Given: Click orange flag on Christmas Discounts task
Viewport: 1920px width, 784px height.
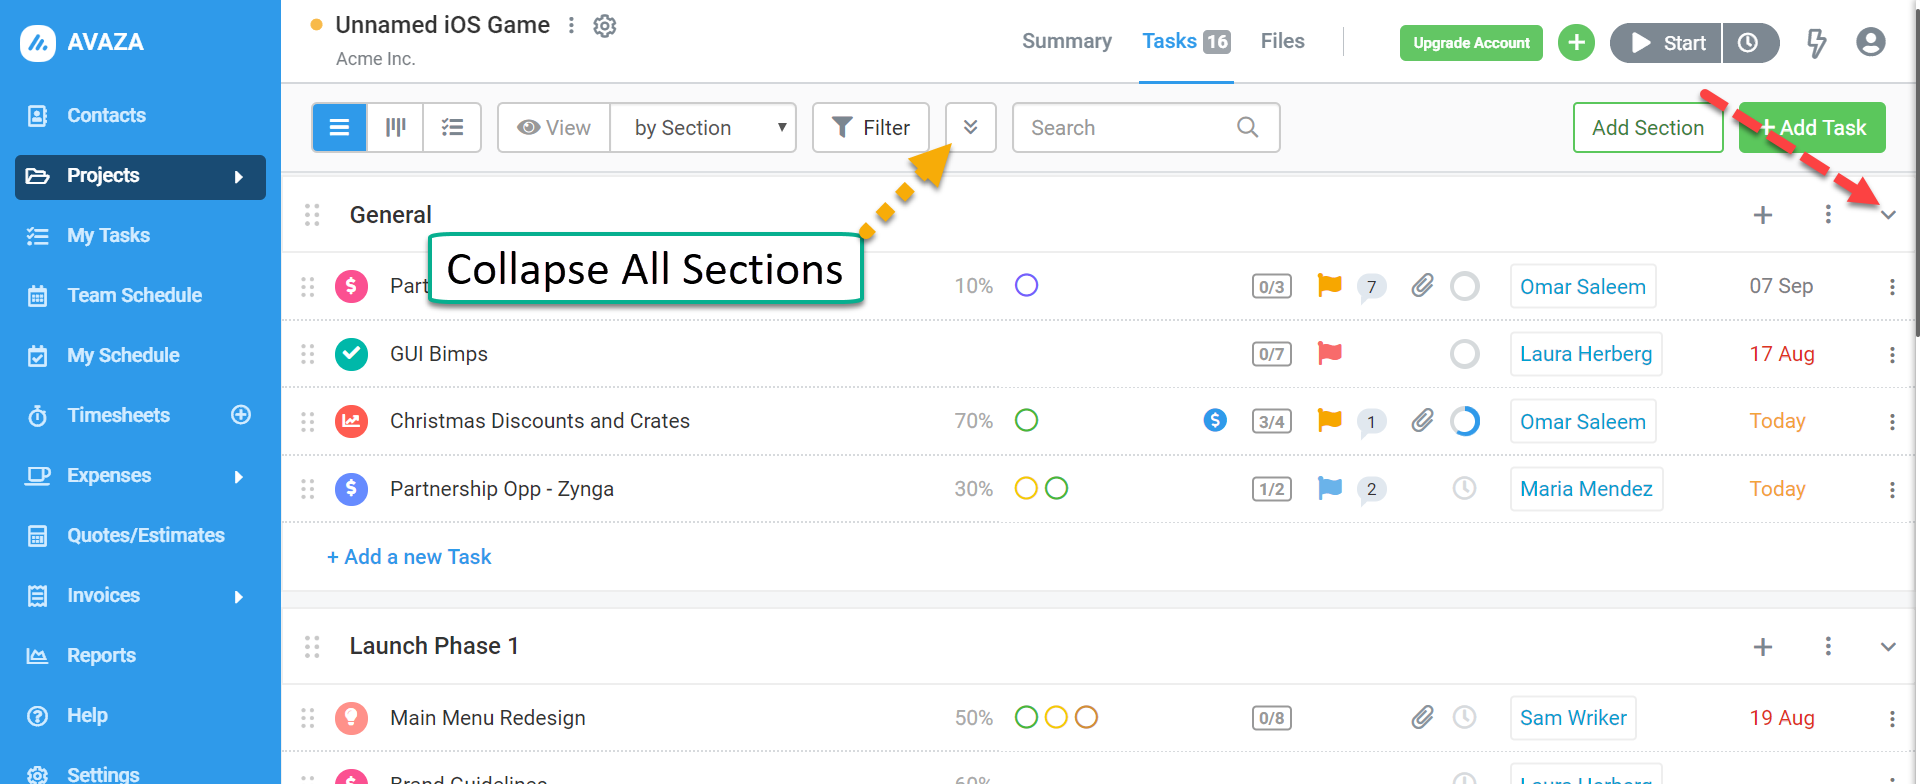Looking at the screenshot, I should pos(1329,420).
